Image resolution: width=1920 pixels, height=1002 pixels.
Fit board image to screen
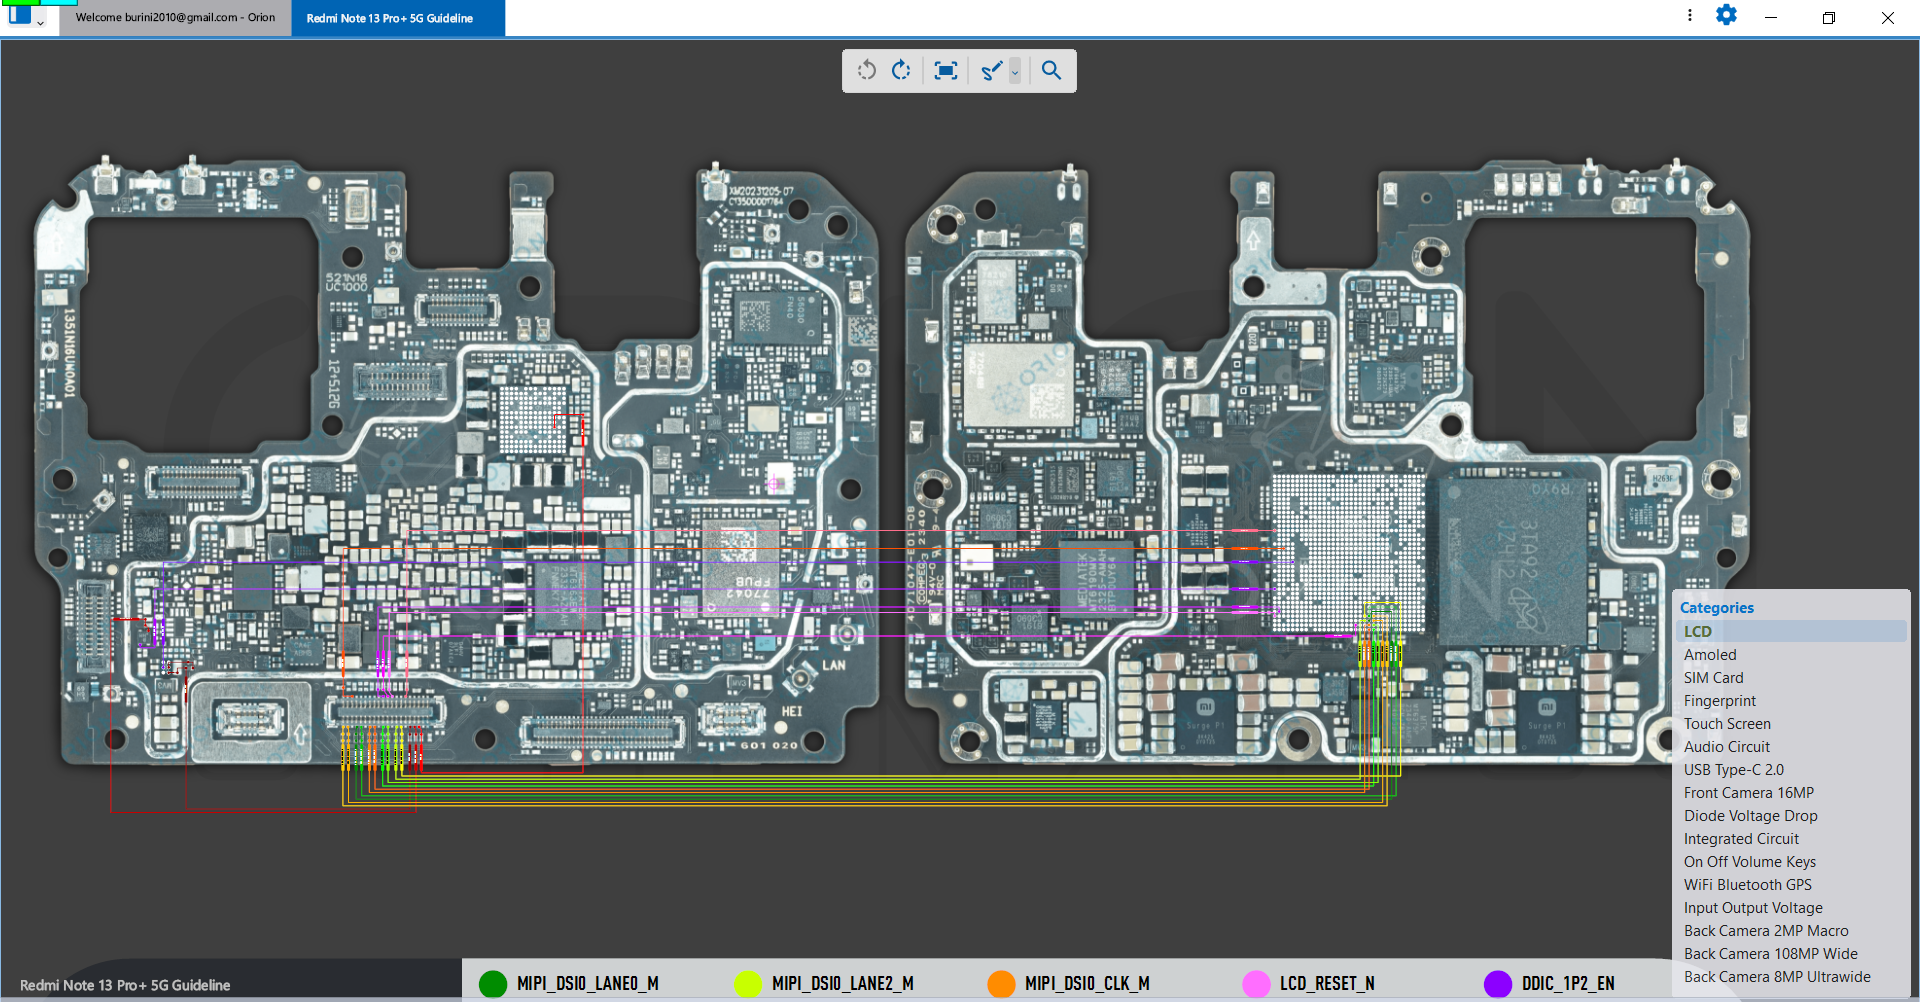coord(945,70)
